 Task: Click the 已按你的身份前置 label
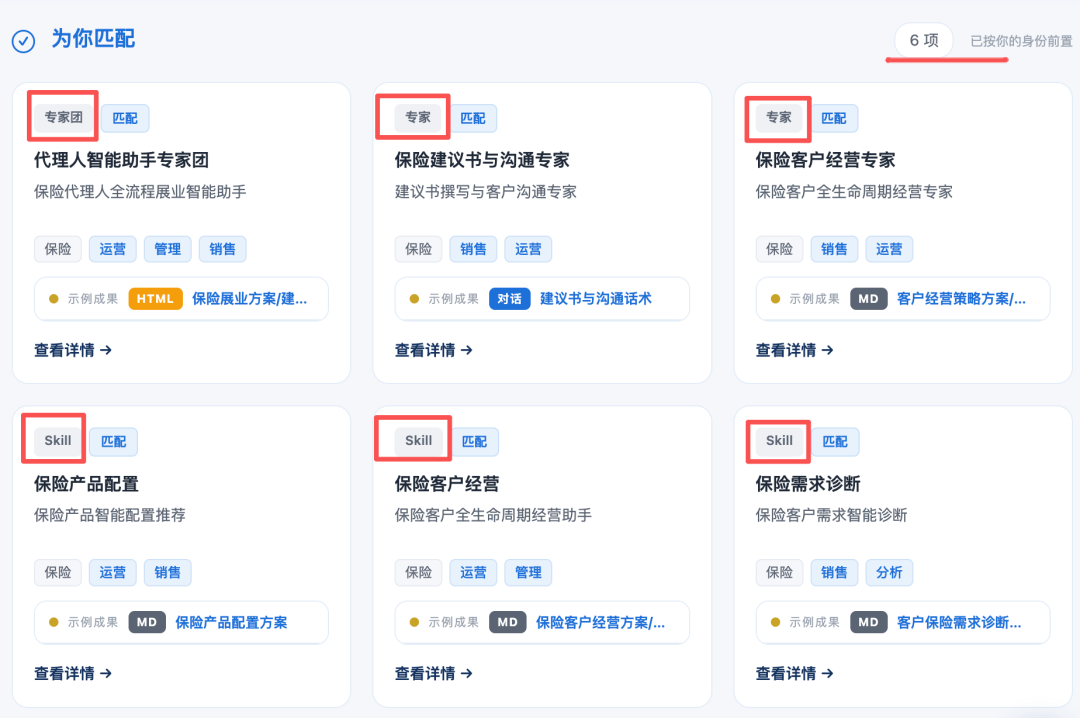pyautogui.click(x=1021, y=41)
